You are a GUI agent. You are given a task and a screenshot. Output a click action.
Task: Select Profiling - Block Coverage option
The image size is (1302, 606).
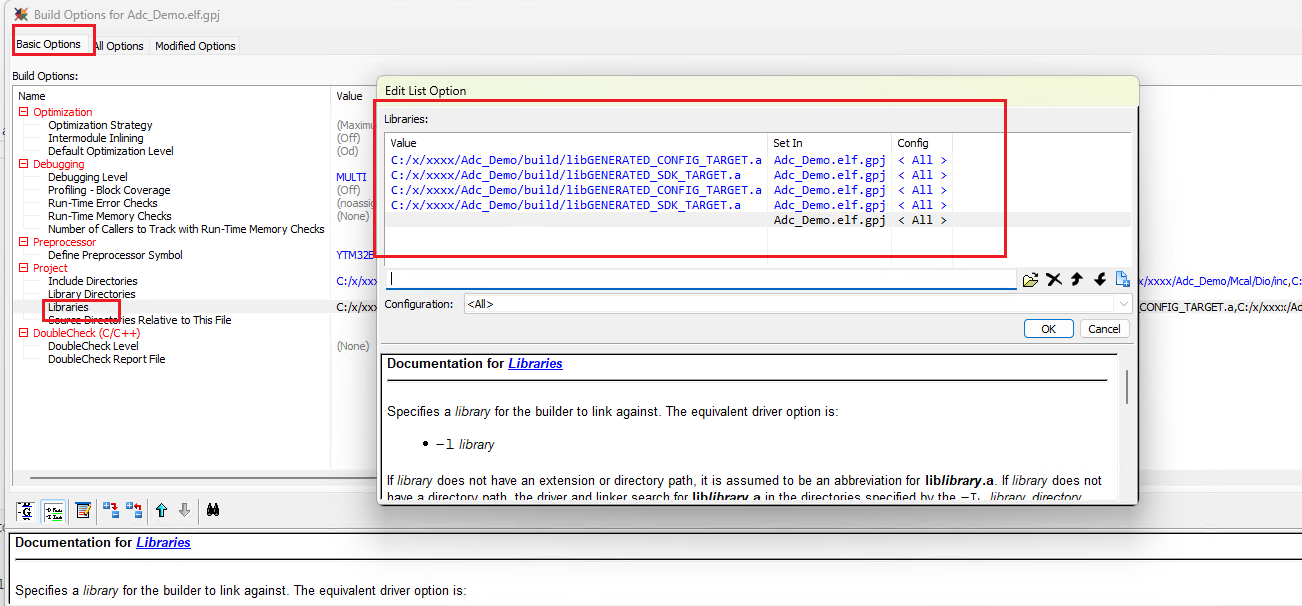point(109,190)
